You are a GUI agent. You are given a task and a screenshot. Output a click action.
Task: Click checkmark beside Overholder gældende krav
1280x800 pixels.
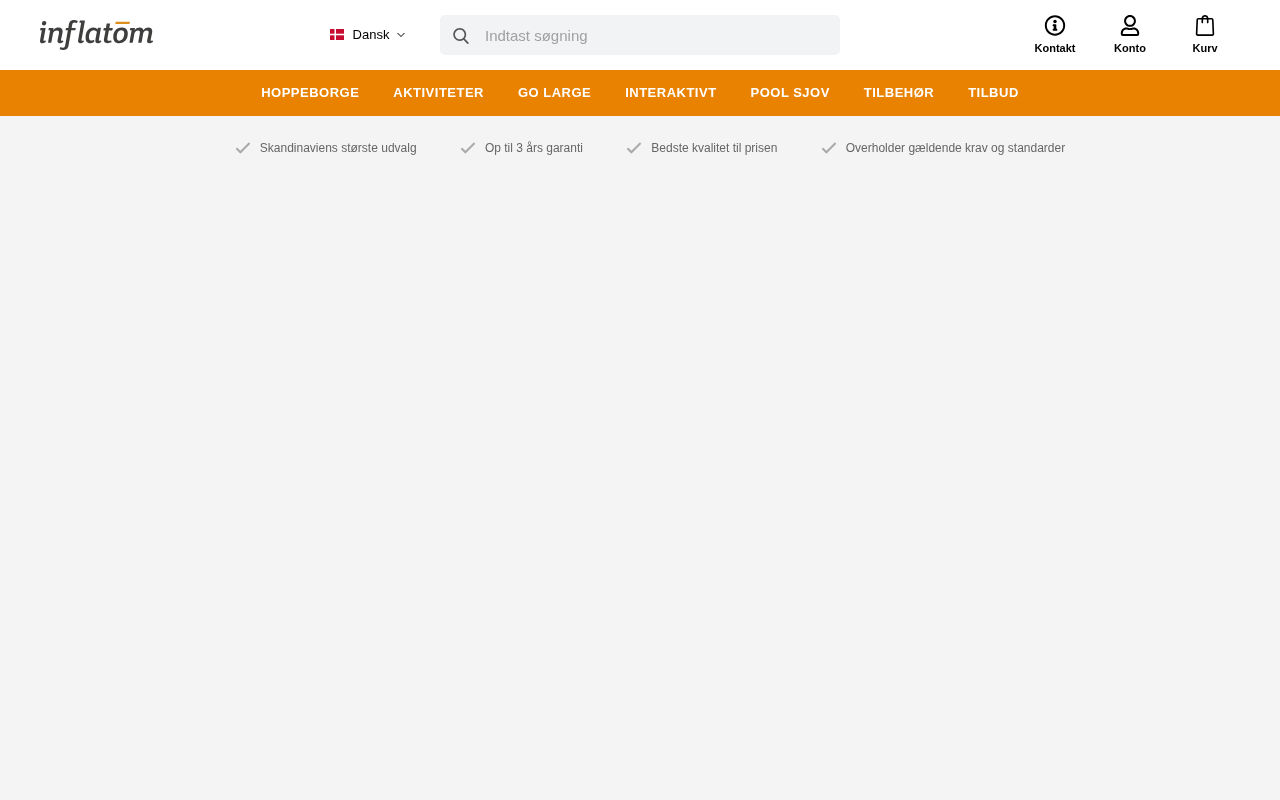pos(829,148)
